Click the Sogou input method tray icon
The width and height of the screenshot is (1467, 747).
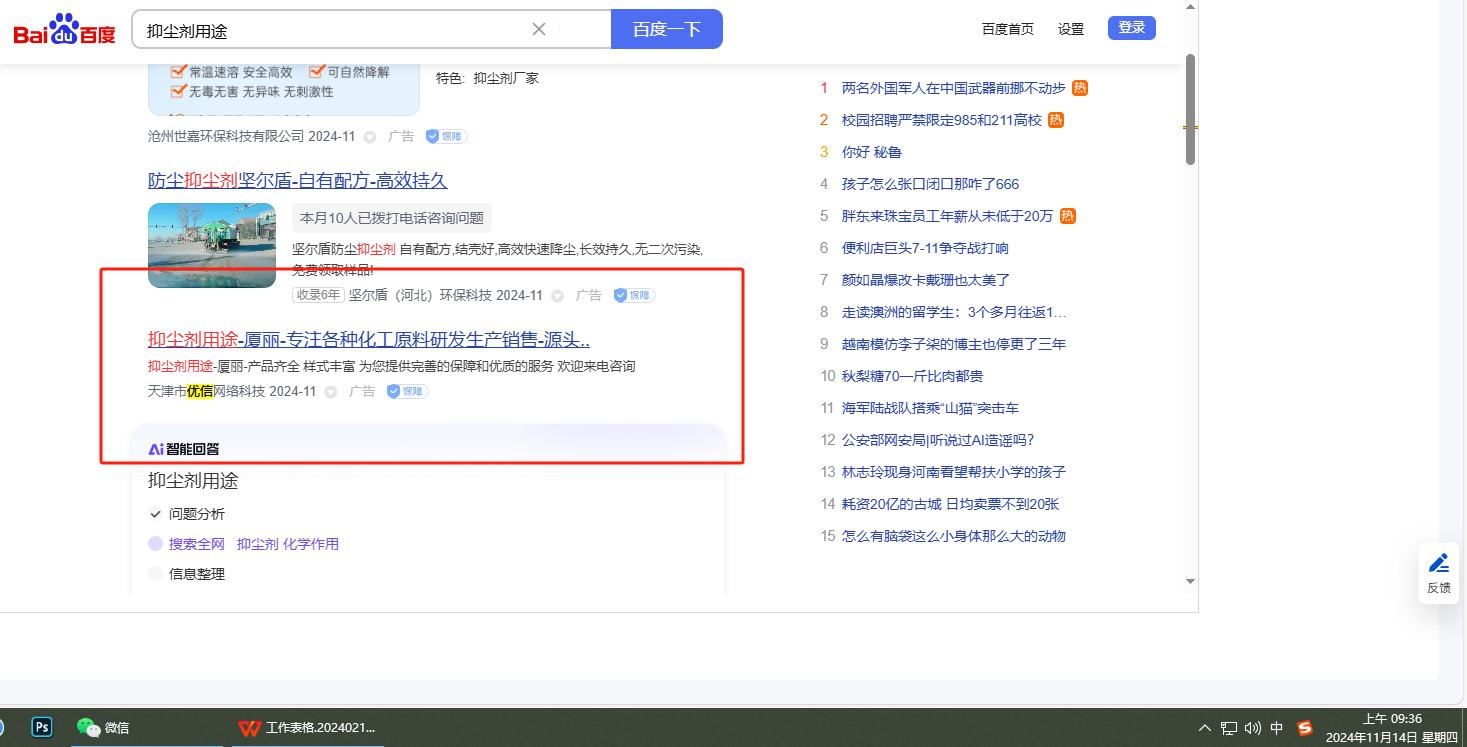(x=1305, y=728)
